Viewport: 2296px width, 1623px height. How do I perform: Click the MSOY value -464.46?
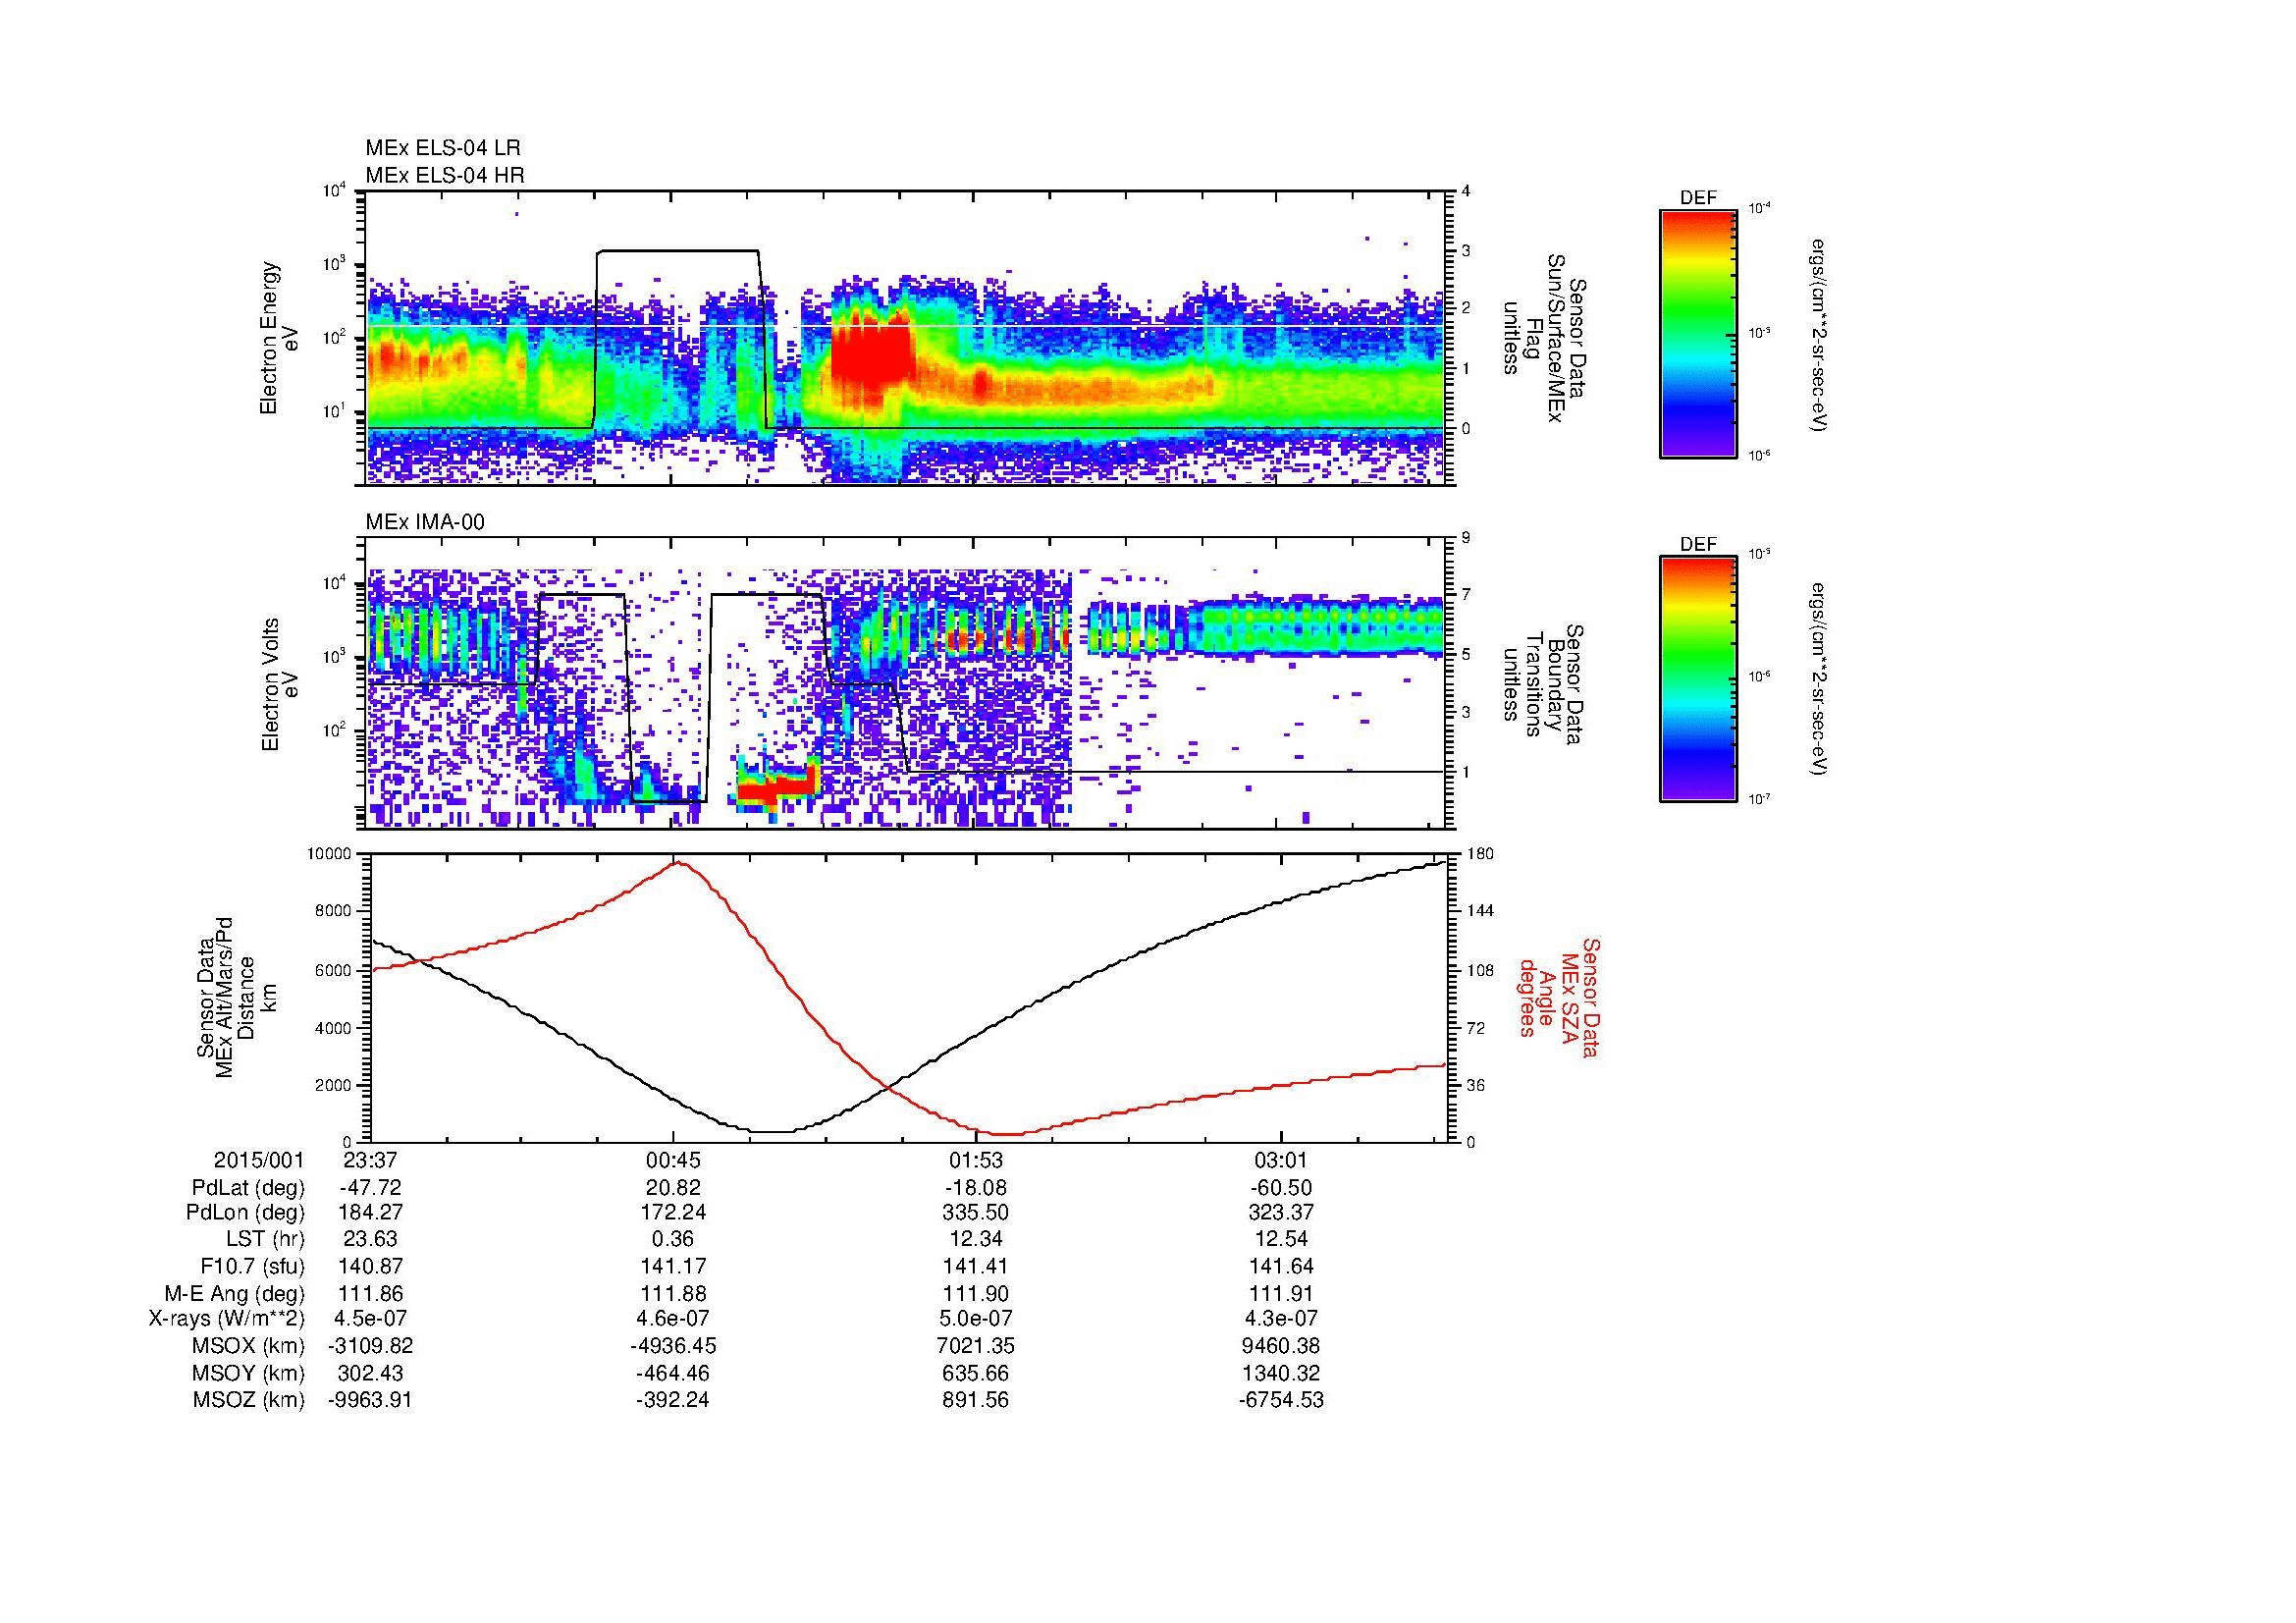click(674, 1373)
